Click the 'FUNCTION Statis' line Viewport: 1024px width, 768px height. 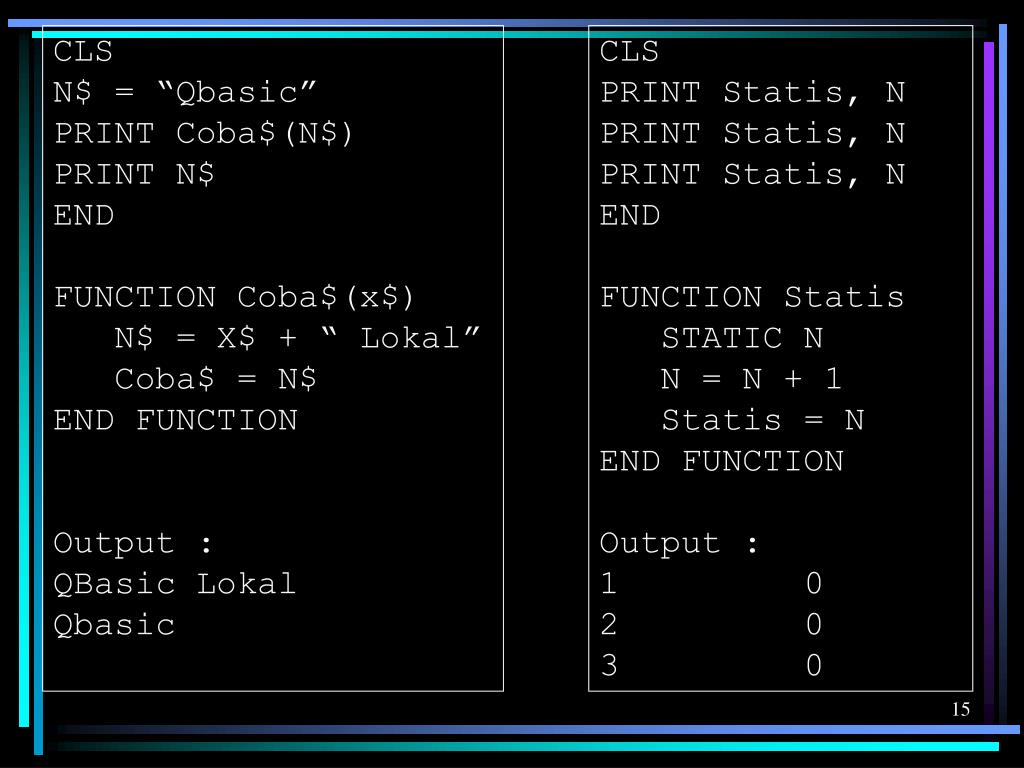(x=752, y=298)
